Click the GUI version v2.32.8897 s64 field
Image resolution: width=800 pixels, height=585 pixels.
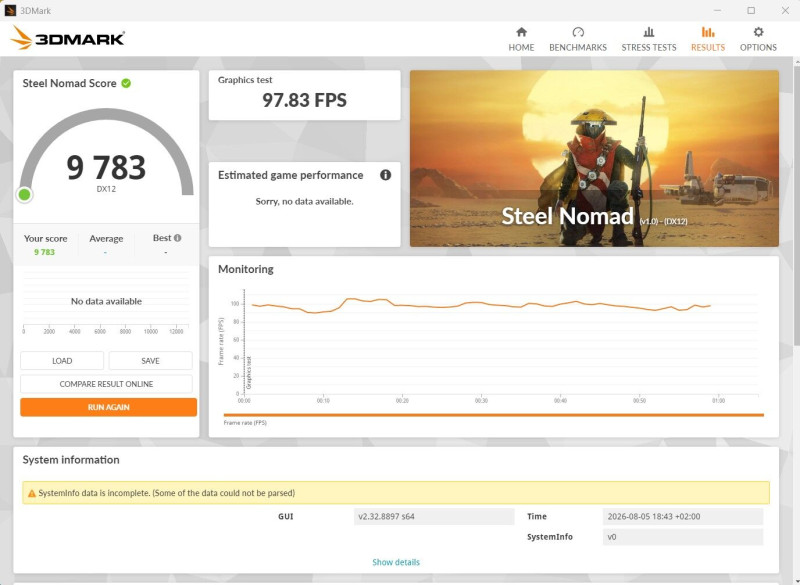click(x=434, y=516)
